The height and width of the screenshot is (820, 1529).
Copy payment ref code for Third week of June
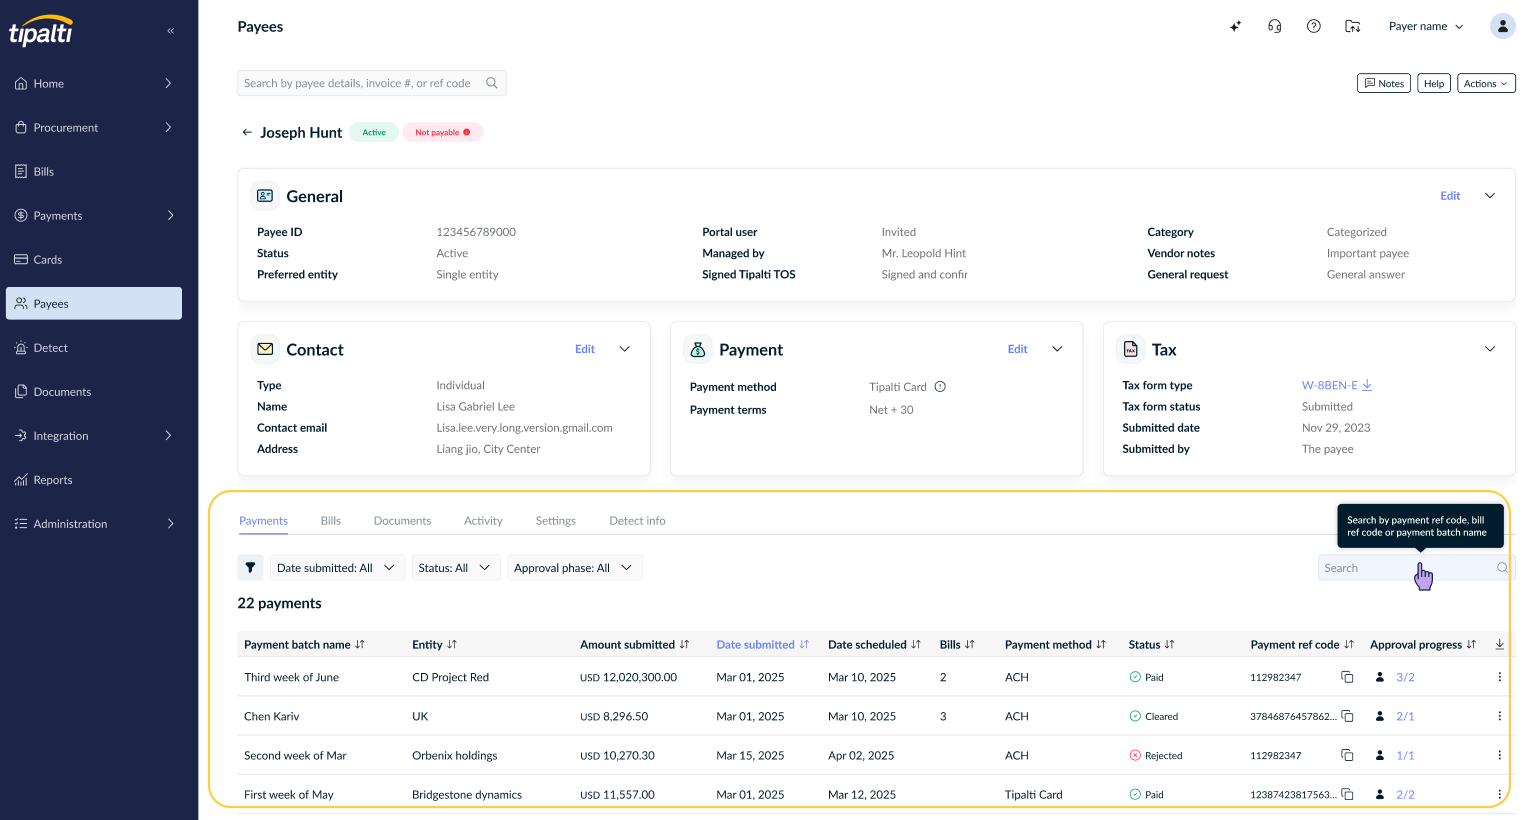tap(1347, 677)
